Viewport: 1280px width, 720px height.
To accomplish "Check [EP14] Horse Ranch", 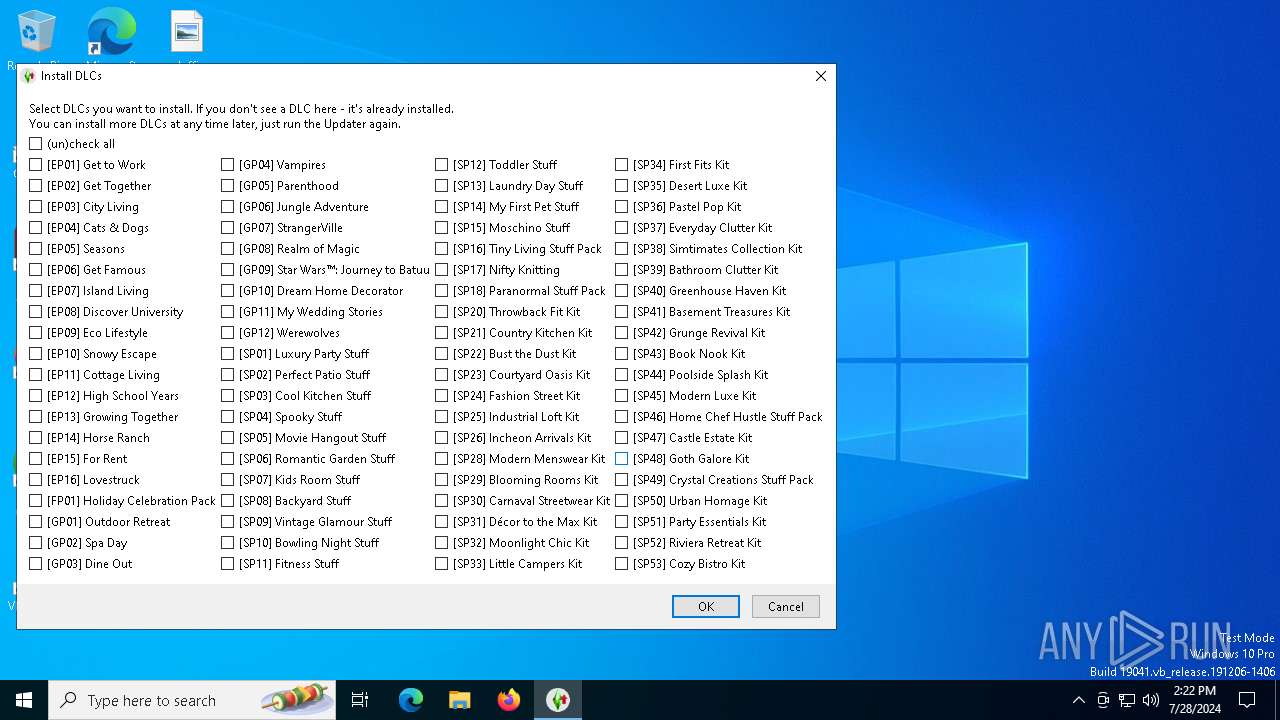I will tap(36, 438).
